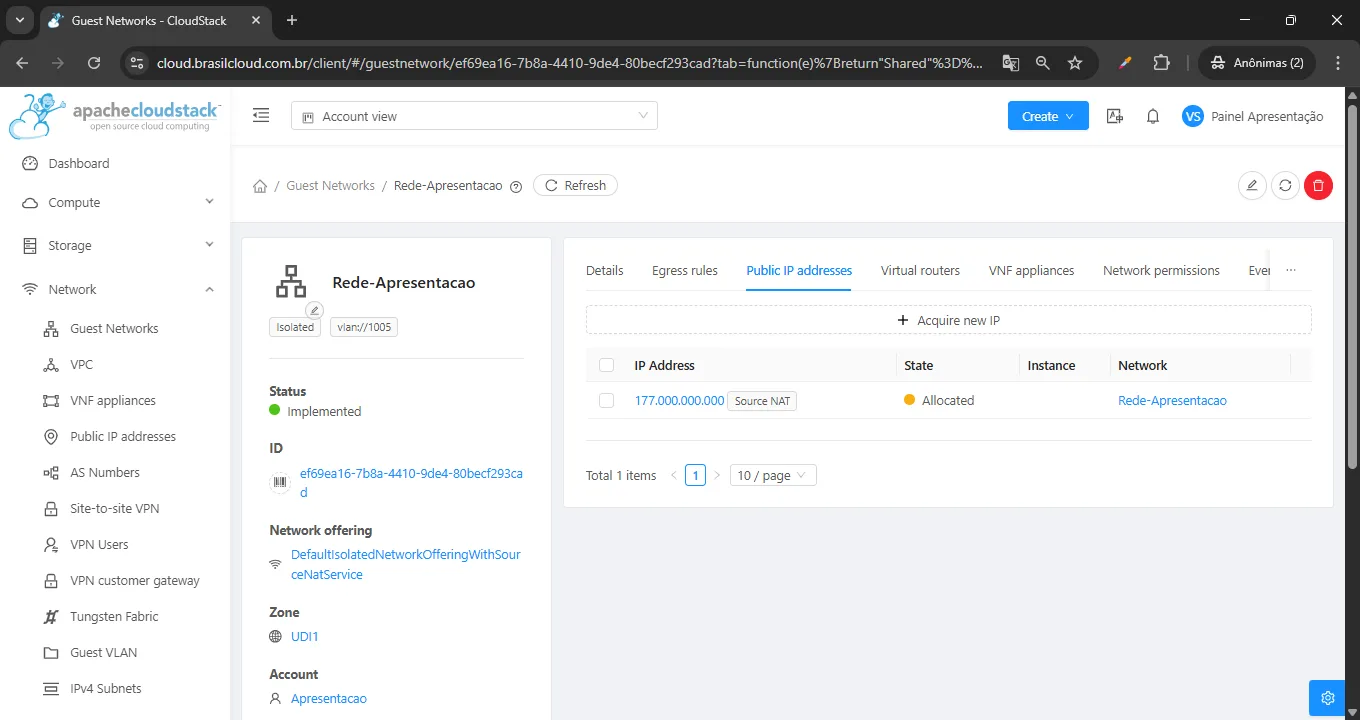Open Rede-Apresentacao link in Network column
Viewport: 1360px width, 720px height.
(1172, 400)
